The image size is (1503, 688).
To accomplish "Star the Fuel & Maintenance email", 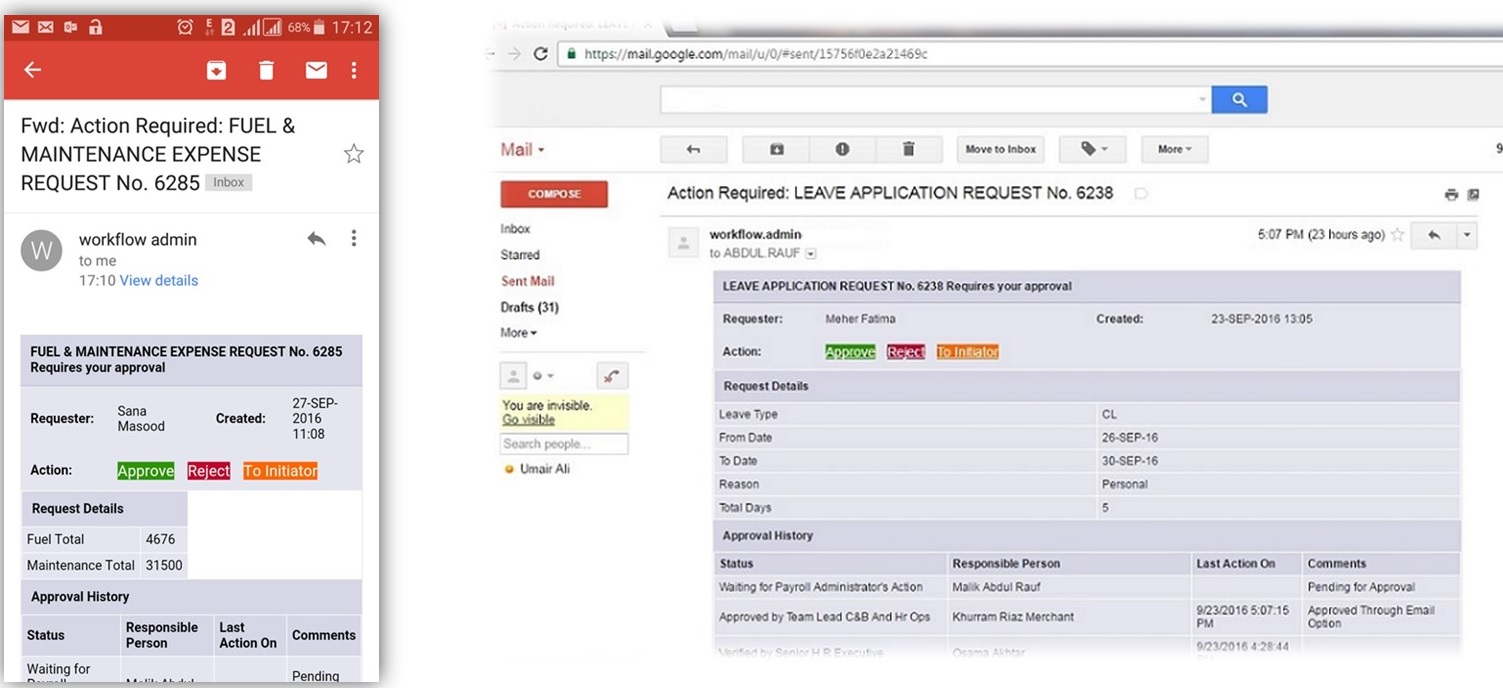I will (354, 154).
